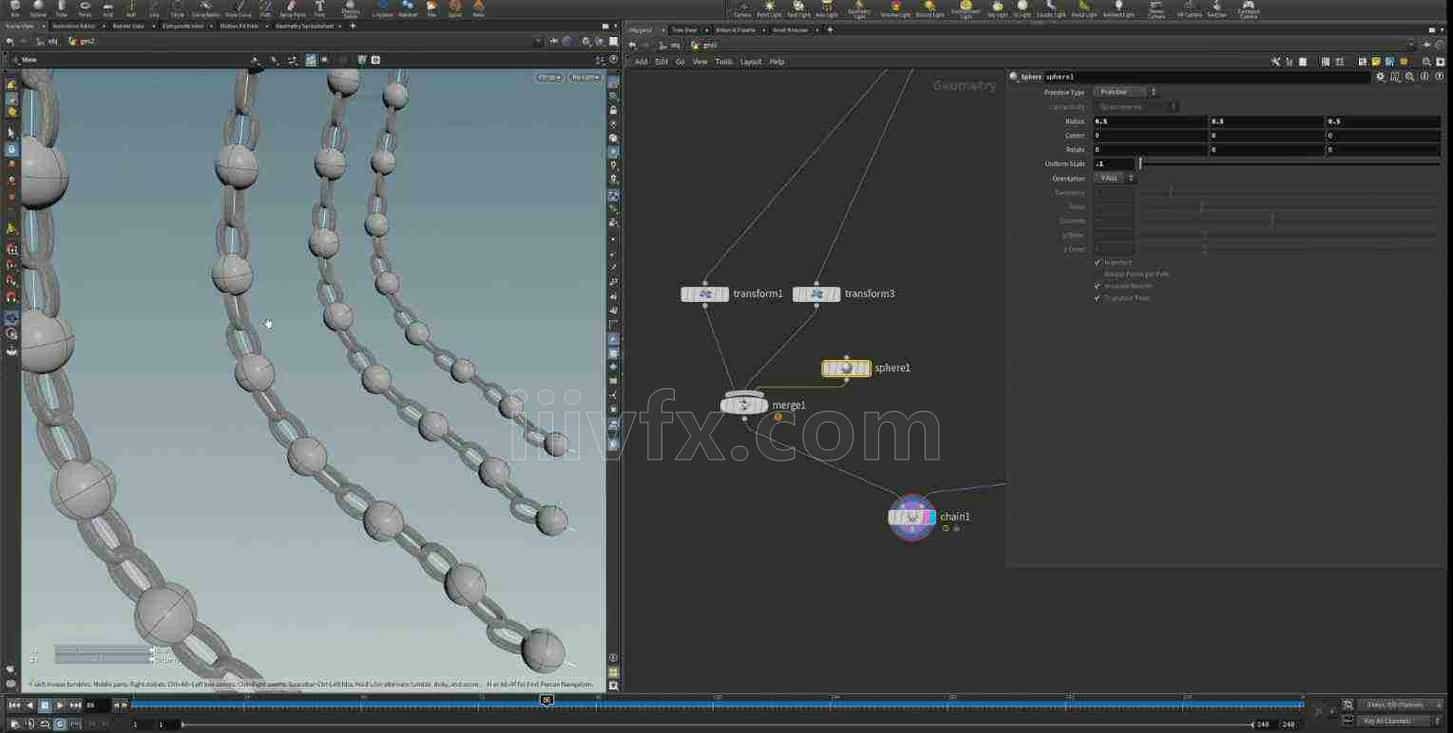The width and height of the screenshot is (1453, 733).
Task: Open the Orientation axis dropdown
Action: pos(1113,177)
